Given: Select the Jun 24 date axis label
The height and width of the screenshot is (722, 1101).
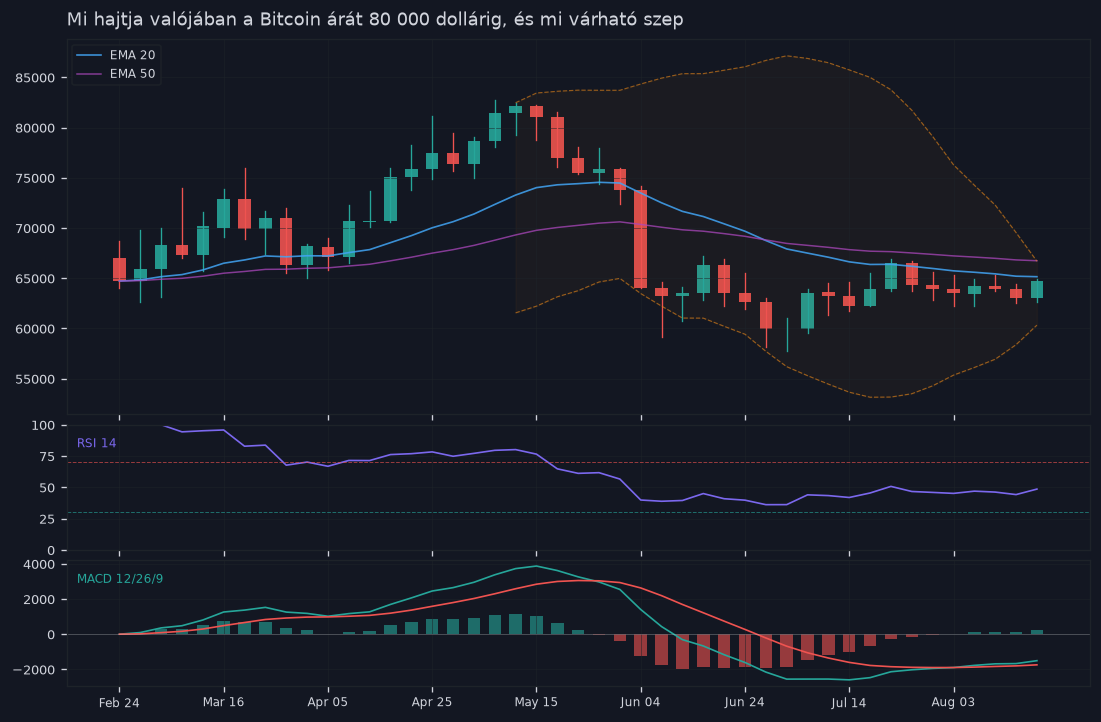Looking at the screenshot, I should pyautogui.click(x=745, y=702).
